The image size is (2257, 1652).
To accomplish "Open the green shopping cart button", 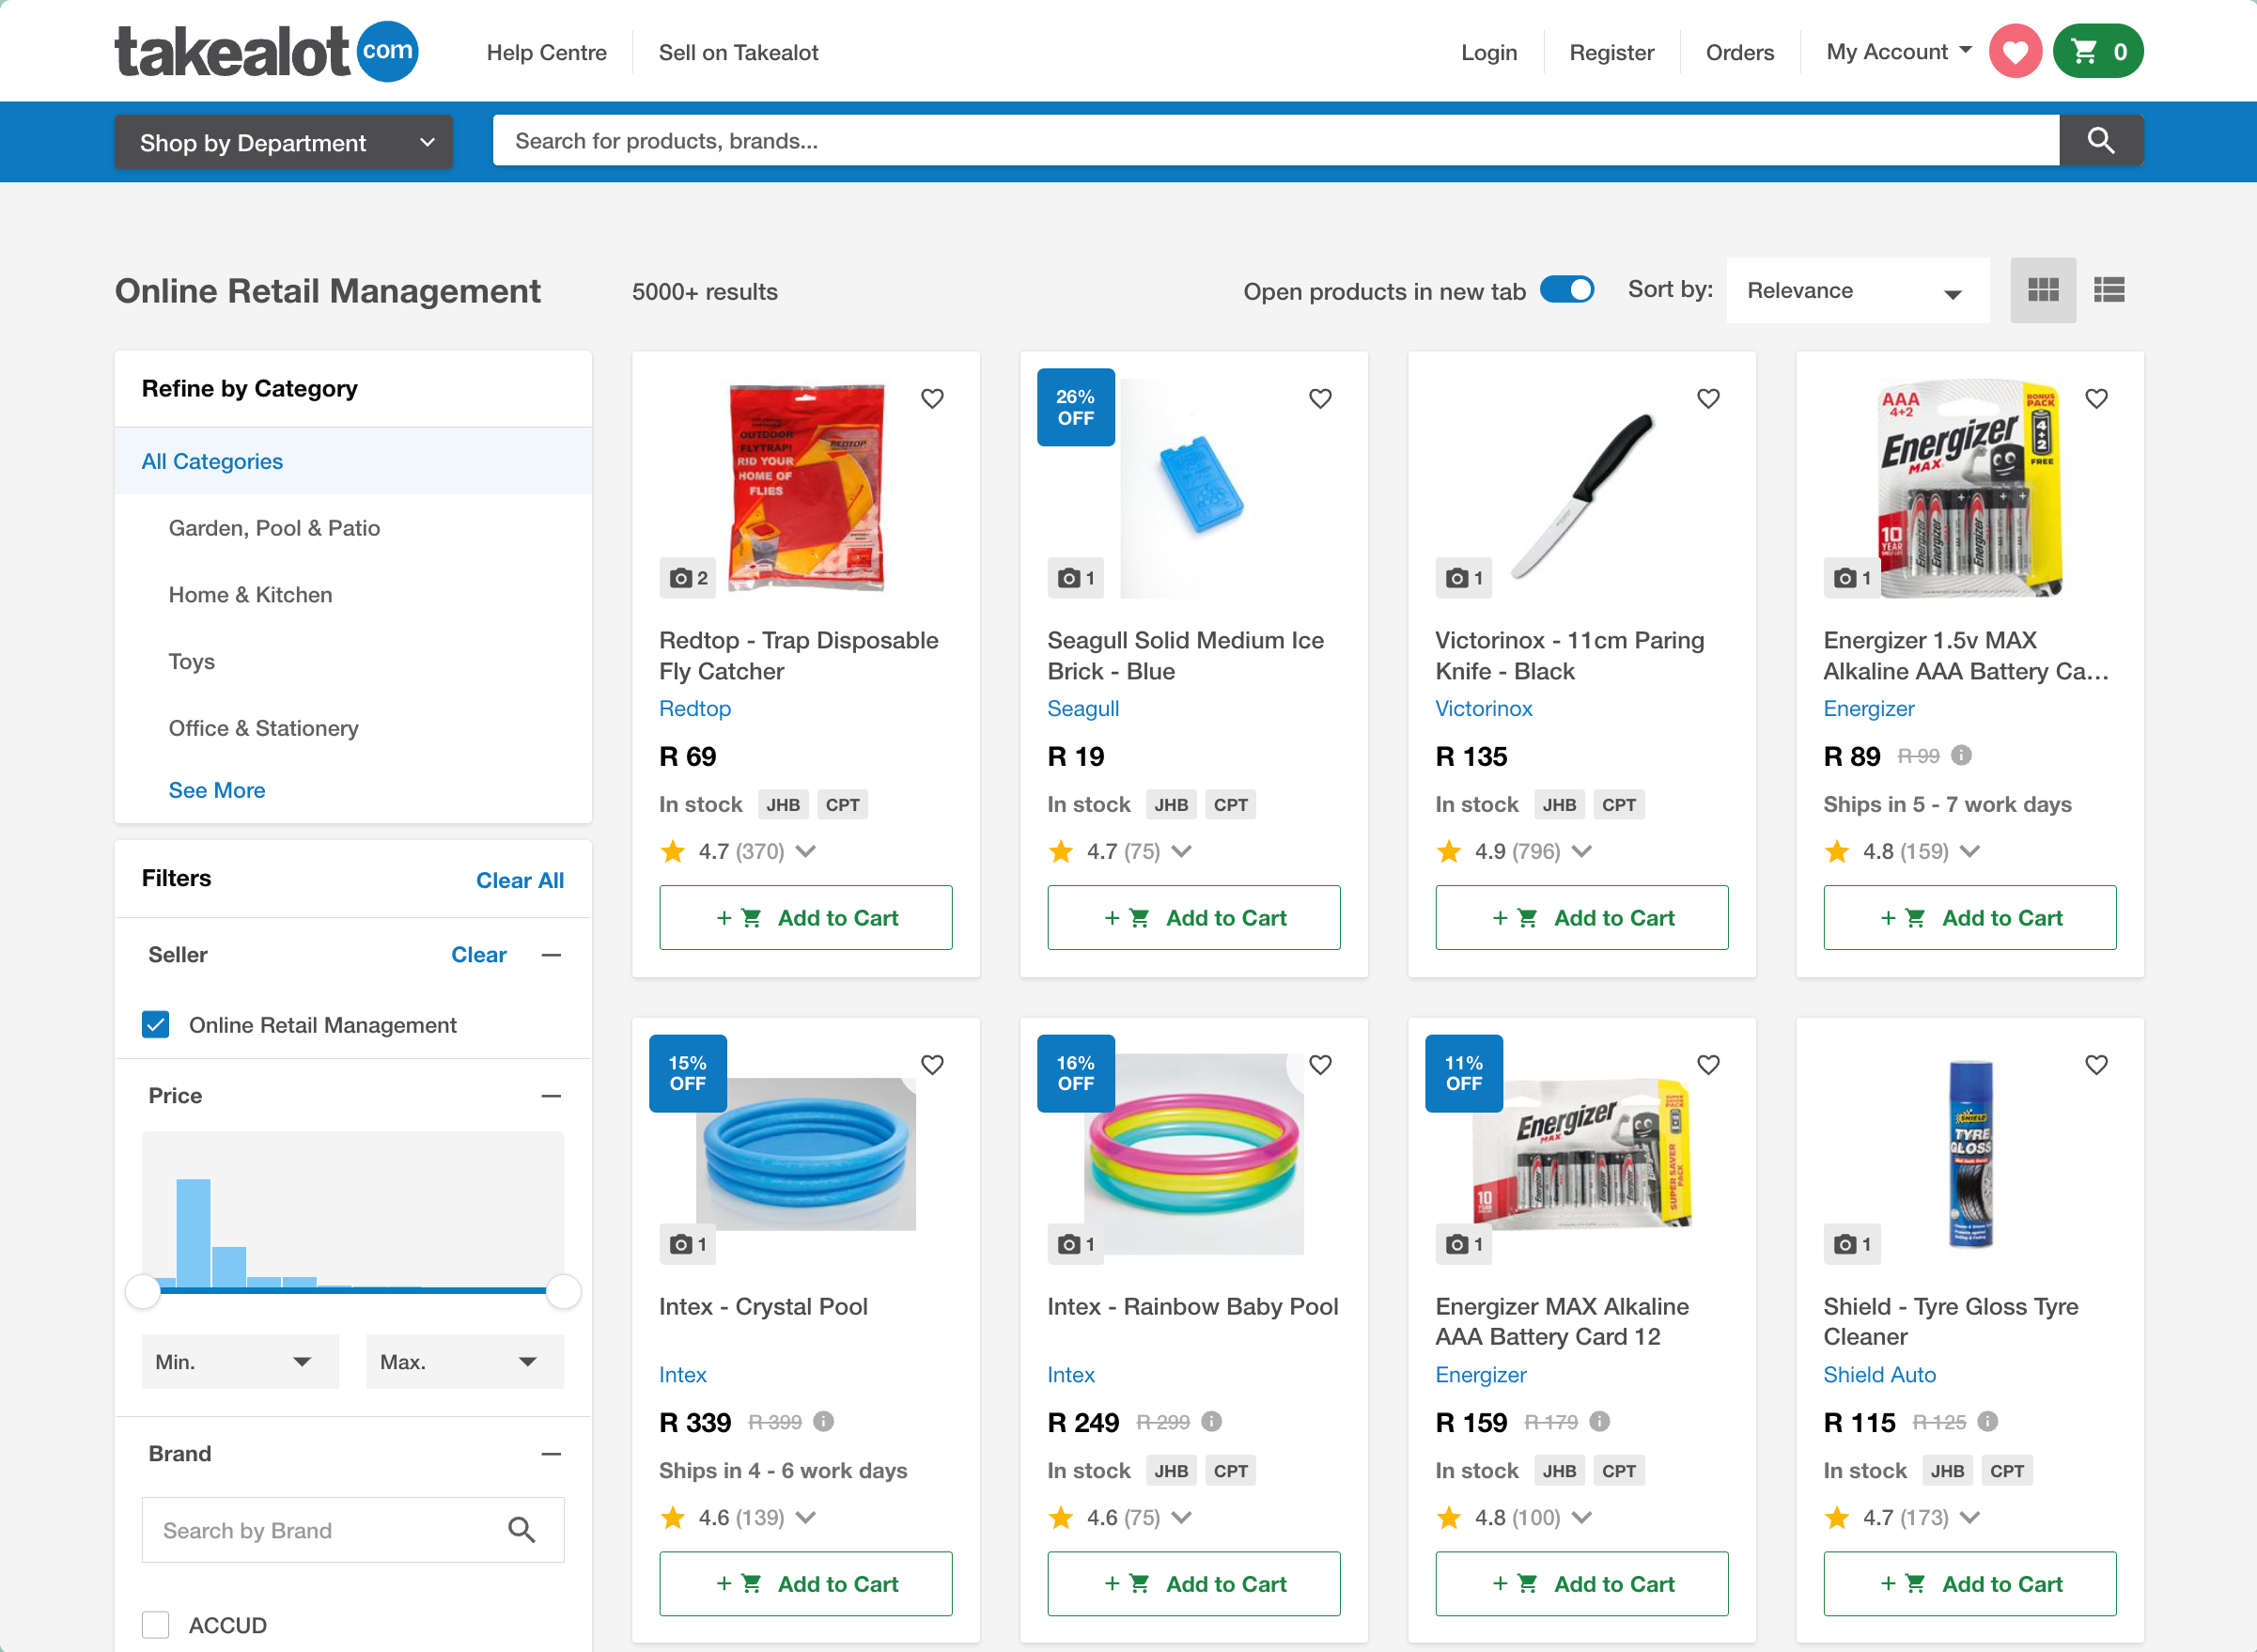I will 2097,51.
